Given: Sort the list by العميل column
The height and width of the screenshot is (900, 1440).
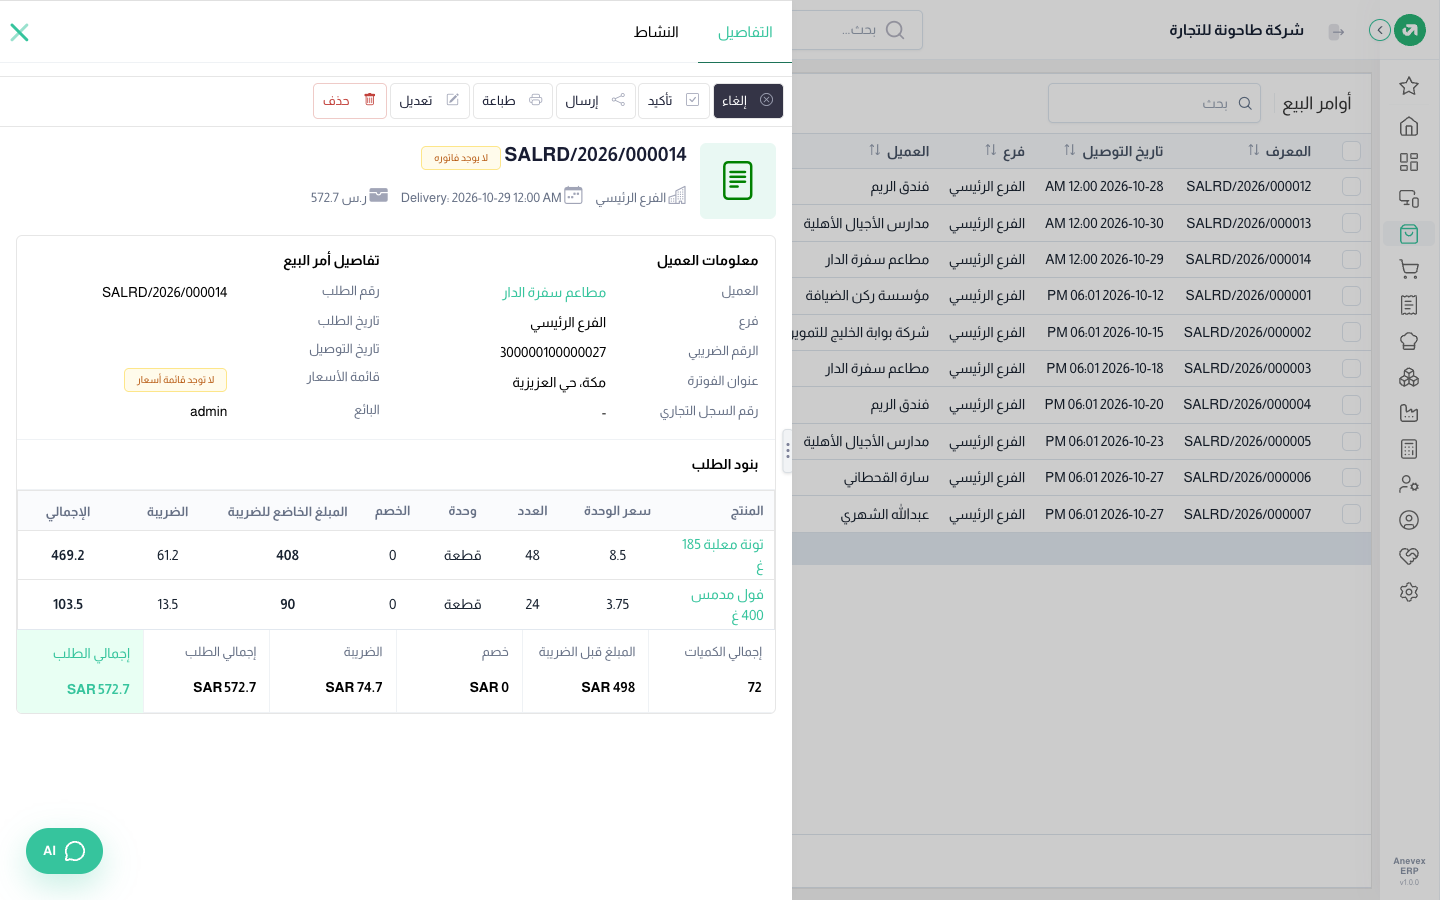Looking at the screenshot, I should pos(899,151).
